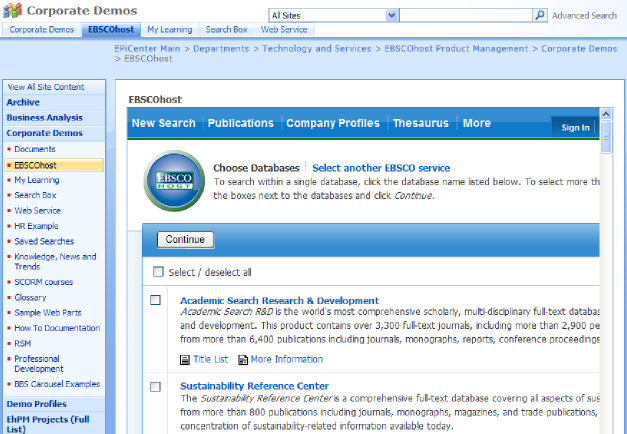Click the Corporate Demos site logo icon
Image resolution: width=627 pixels, height=434 pixels.
pyautogui.click(x=12, y=10)
